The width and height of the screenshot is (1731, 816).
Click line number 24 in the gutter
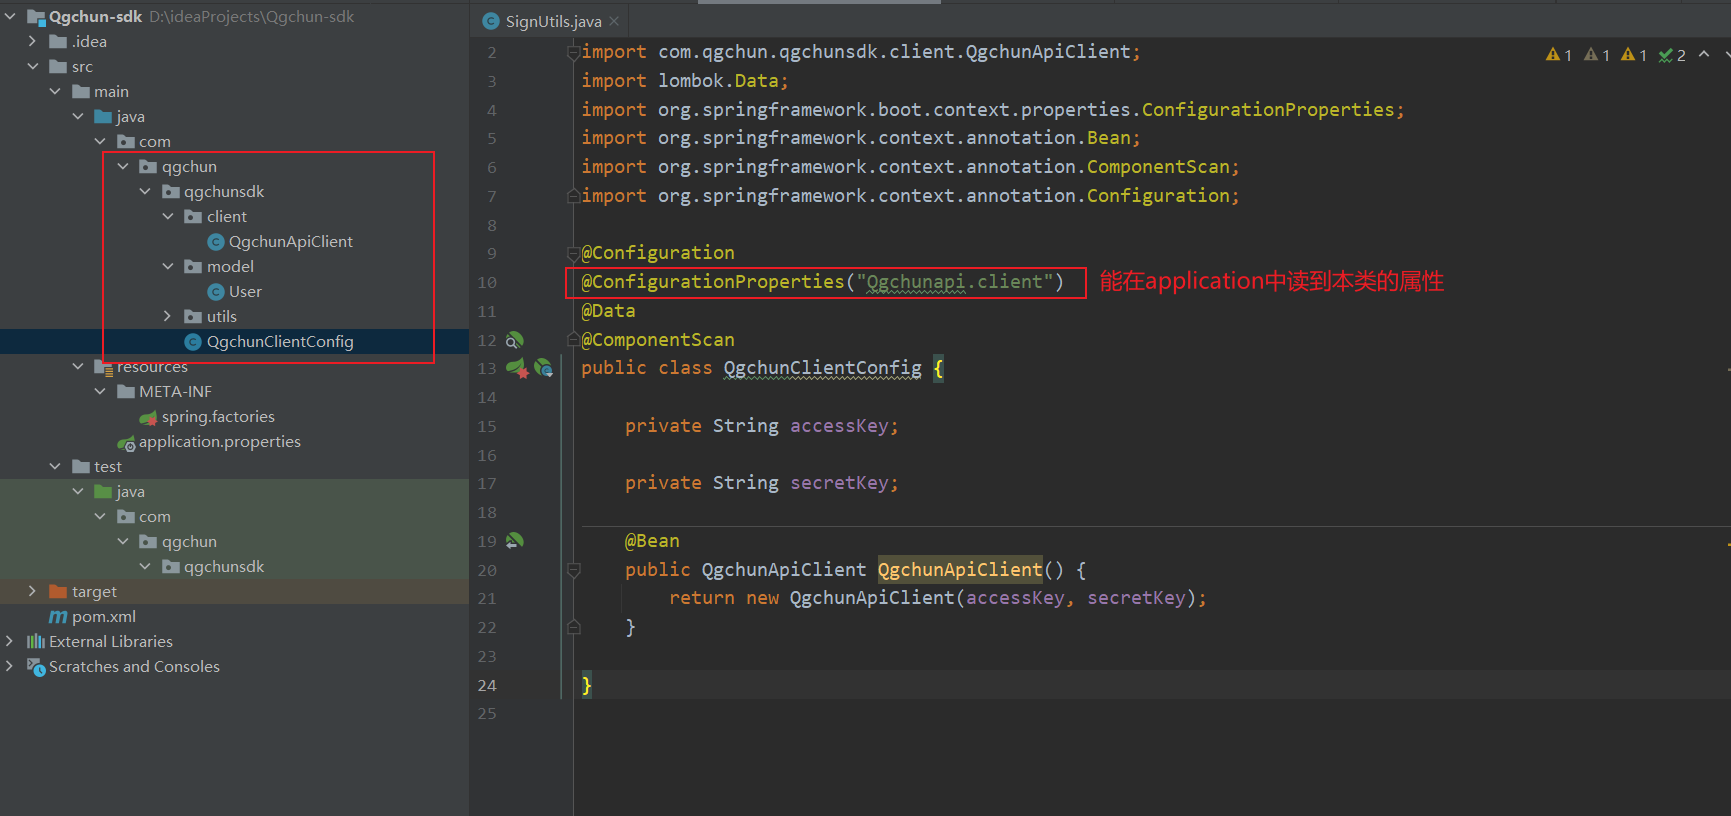coord(487,686)
